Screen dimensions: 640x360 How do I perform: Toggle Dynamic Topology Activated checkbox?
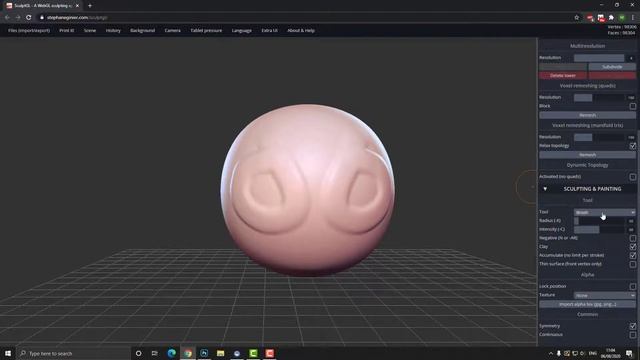(632, 177)
